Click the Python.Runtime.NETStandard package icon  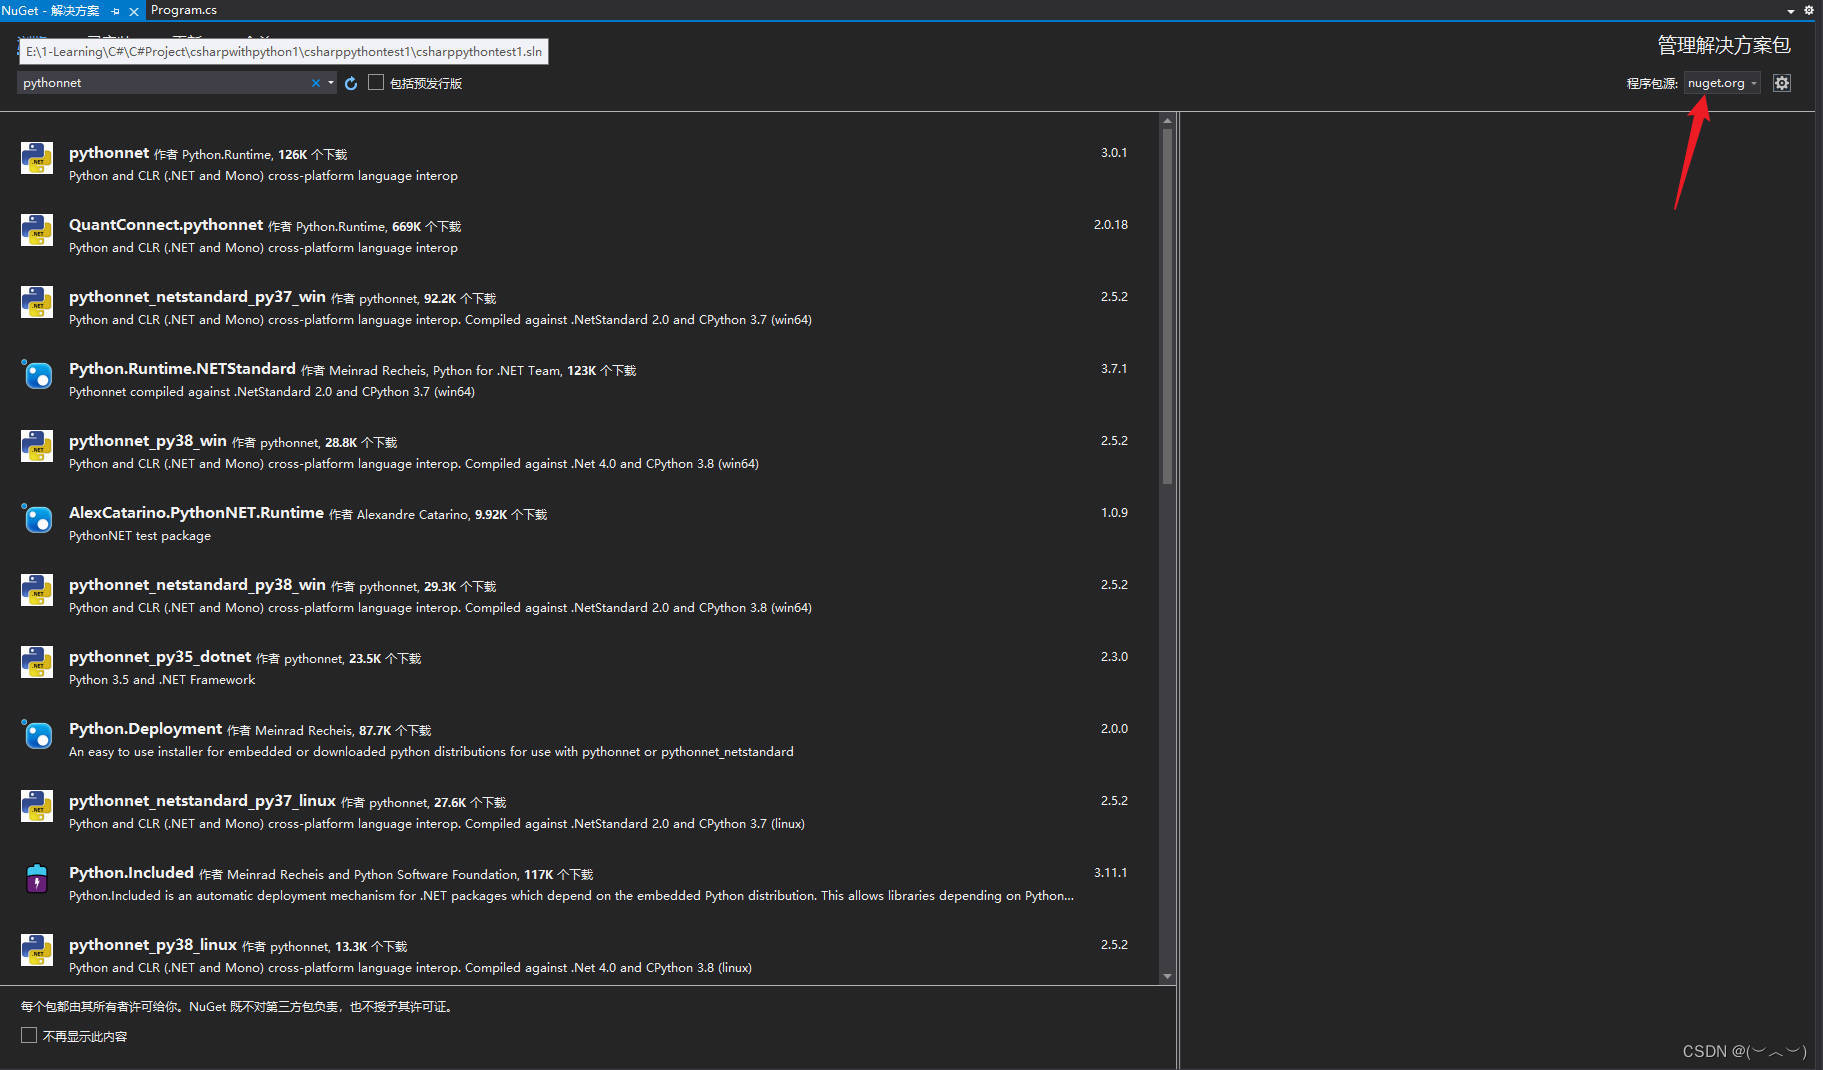[x=37, y=374]
